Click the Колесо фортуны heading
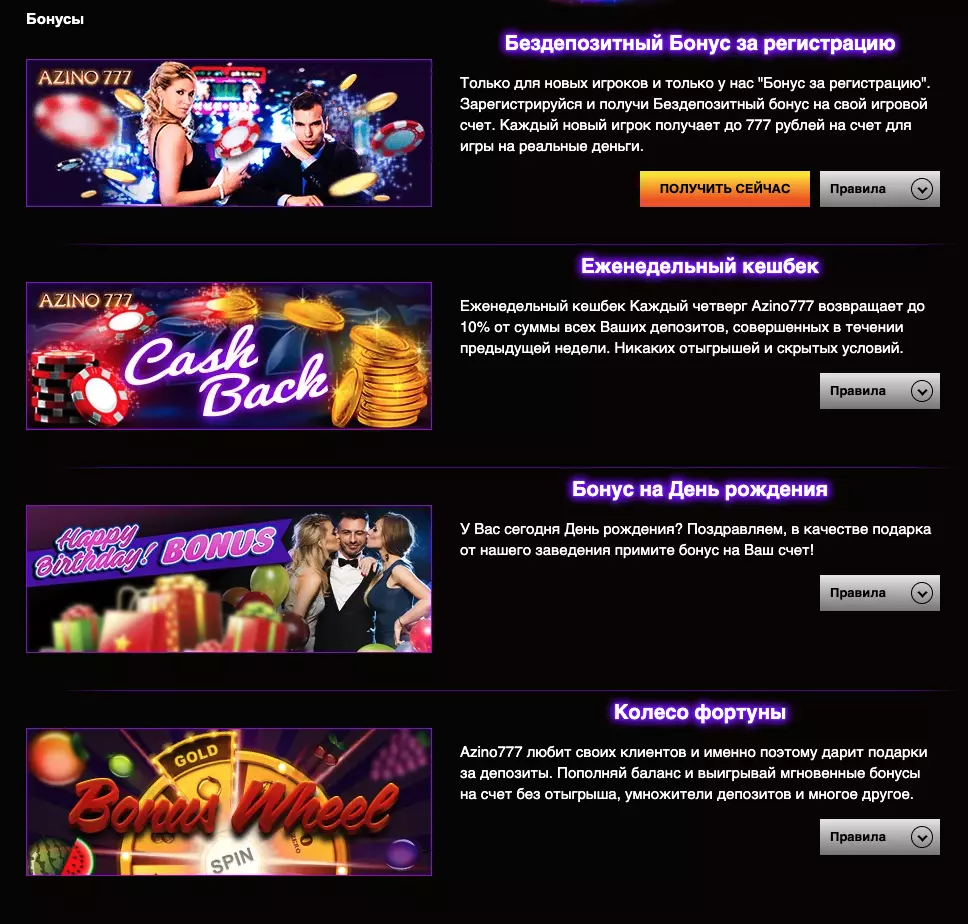Screen dimensions: 968x924 (x=699, y=712)
